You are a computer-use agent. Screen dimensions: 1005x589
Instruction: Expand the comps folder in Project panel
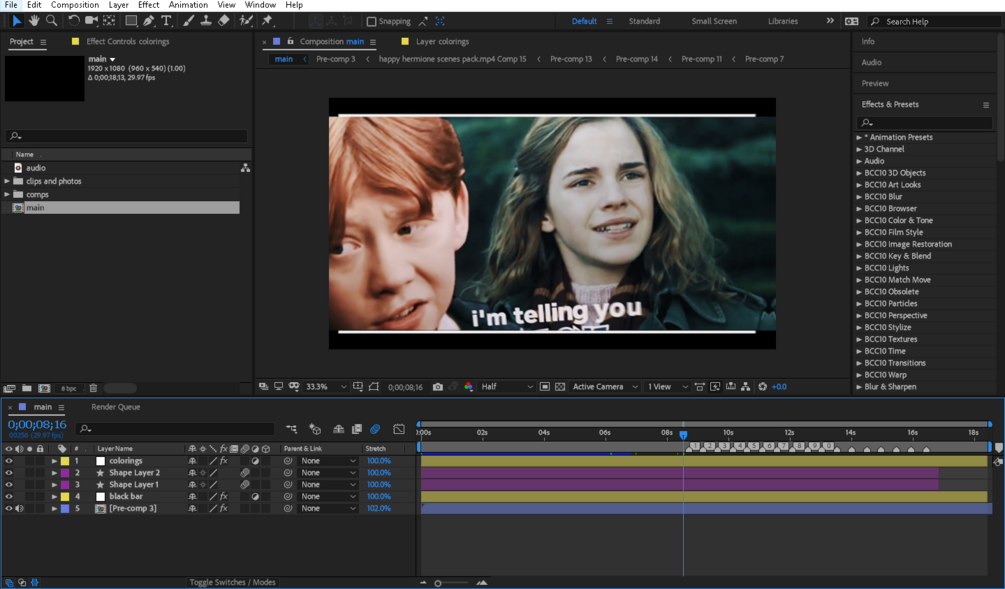click(x=7, y=194)
